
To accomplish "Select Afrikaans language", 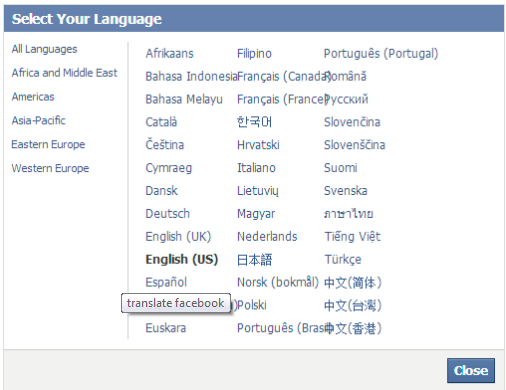I will (x=169, y=53).
